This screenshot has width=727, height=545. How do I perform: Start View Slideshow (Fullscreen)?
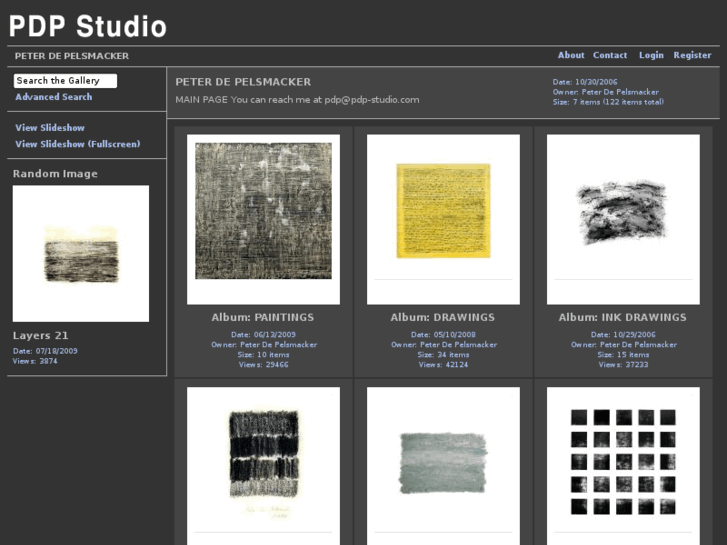tap(78, 144)
